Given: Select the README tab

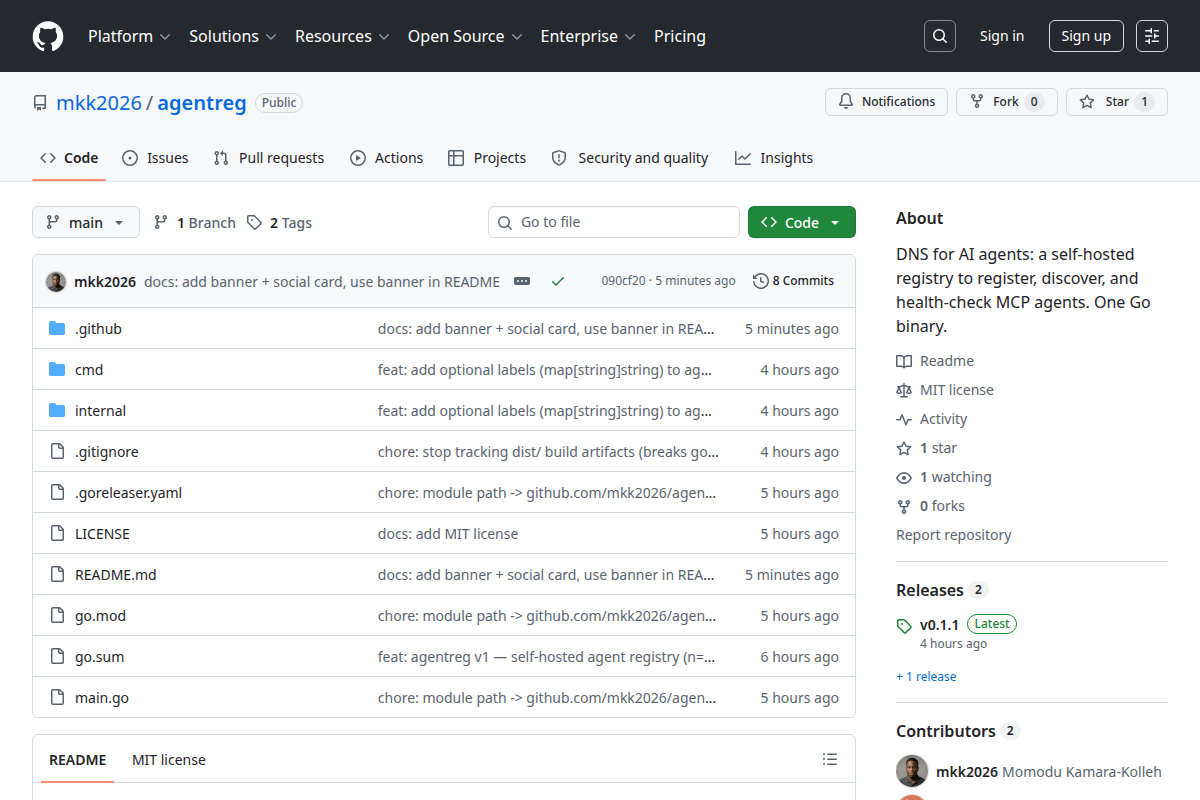Looking at the screenshot, I should click(77, 760).
